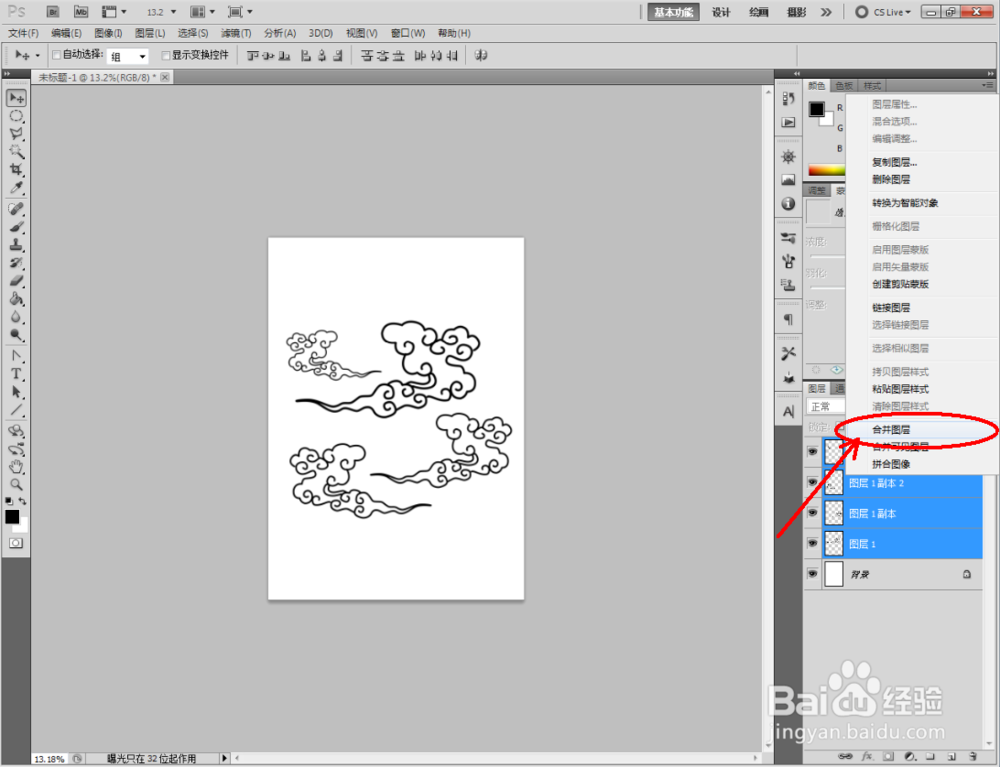The height and width of the screenshot is (767, 1000).
Task: Toggle visibility of the topmost layer
Action: 812,451
